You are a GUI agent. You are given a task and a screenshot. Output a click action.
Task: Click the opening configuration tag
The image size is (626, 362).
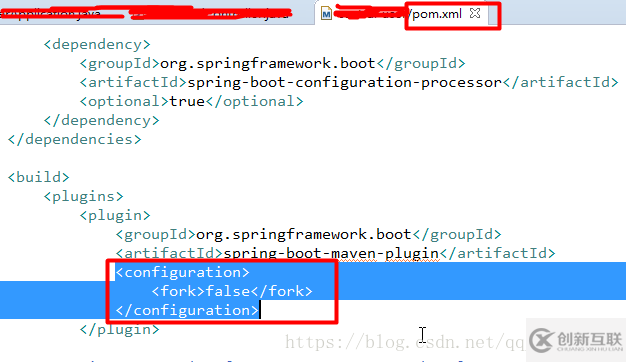tap(182, 273)
